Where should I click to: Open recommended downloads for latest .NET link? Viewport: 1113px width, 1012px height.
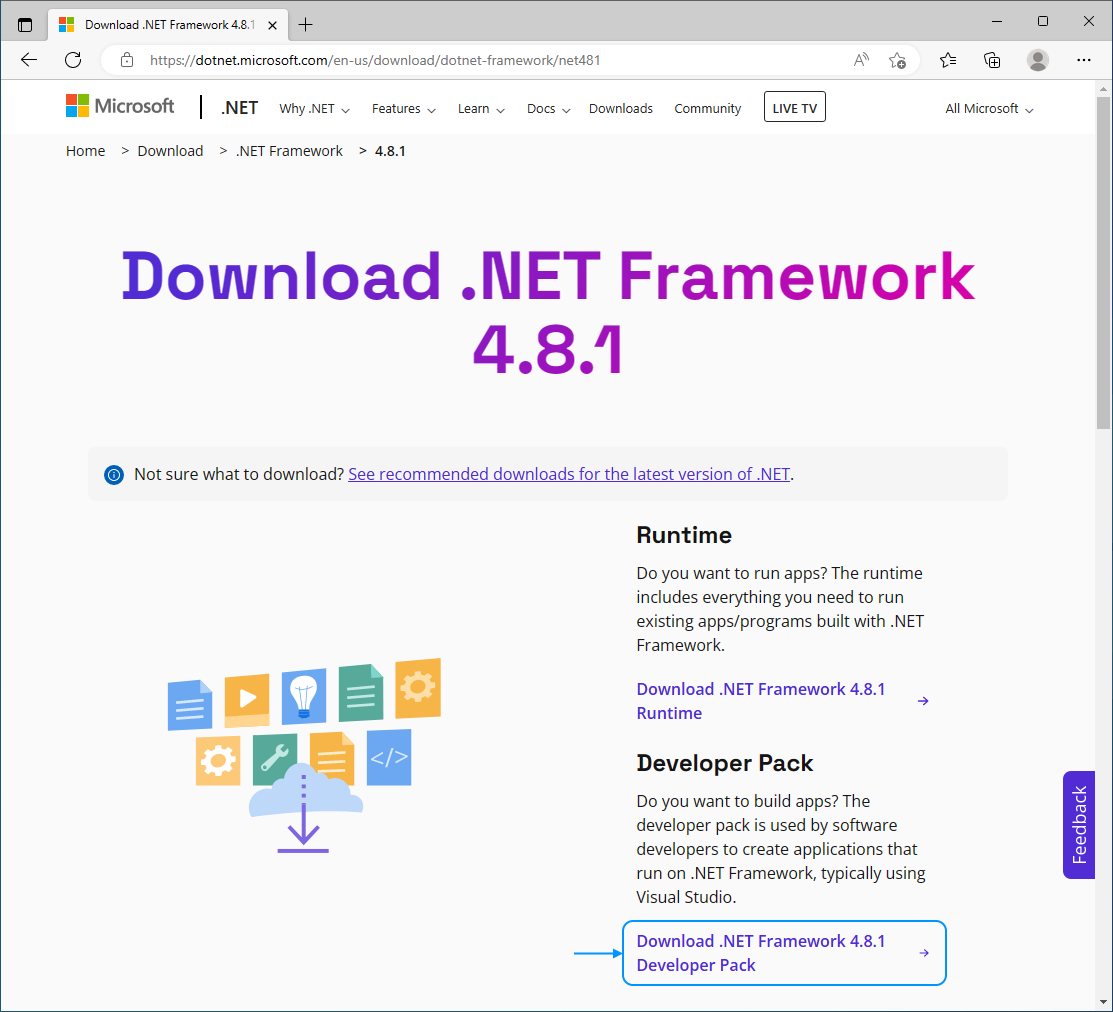pyautogui.click(x=569, y=475)
